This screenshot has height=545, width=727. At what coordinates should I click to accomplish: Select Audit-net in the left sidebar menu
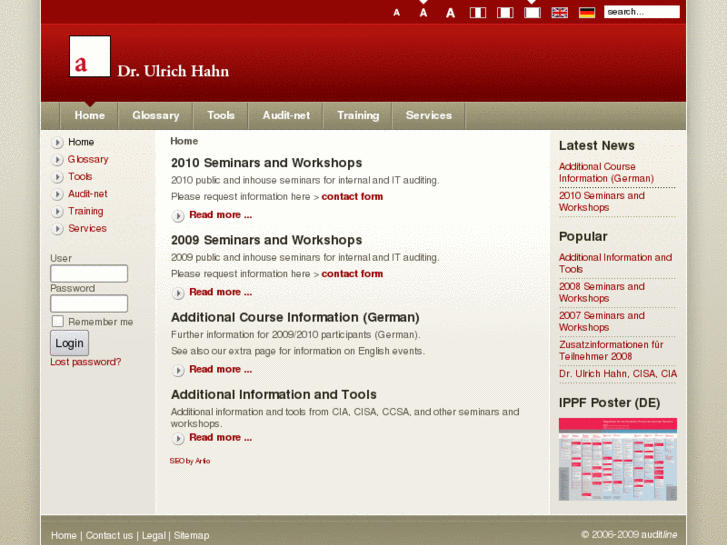88,193
